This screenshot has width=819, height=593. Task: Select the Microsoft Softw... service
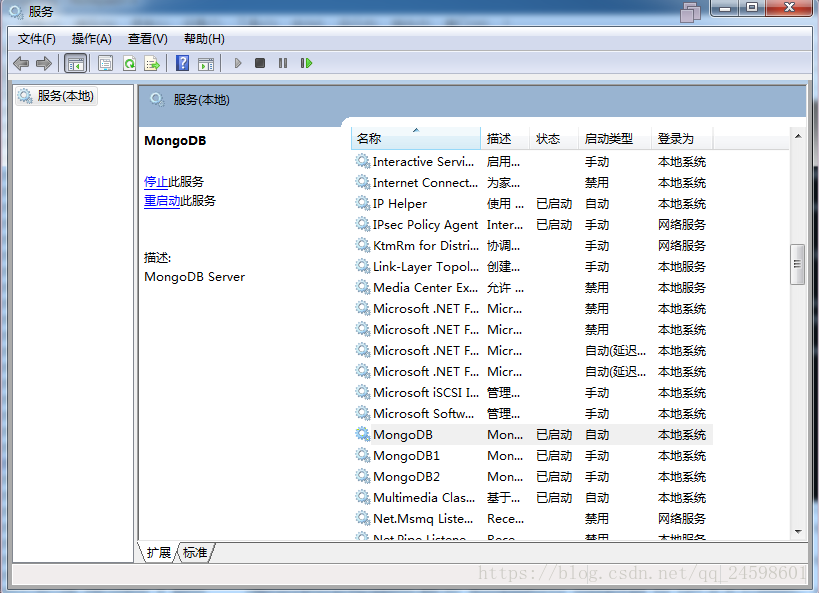pyautogui.click(x=532, y=414)
